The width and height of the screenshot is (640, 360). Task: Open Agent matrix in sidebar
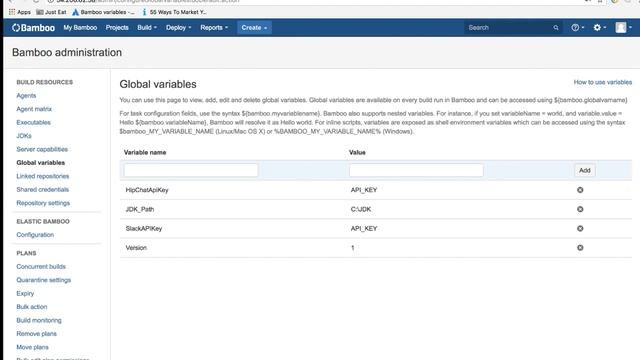pos(34,109)
